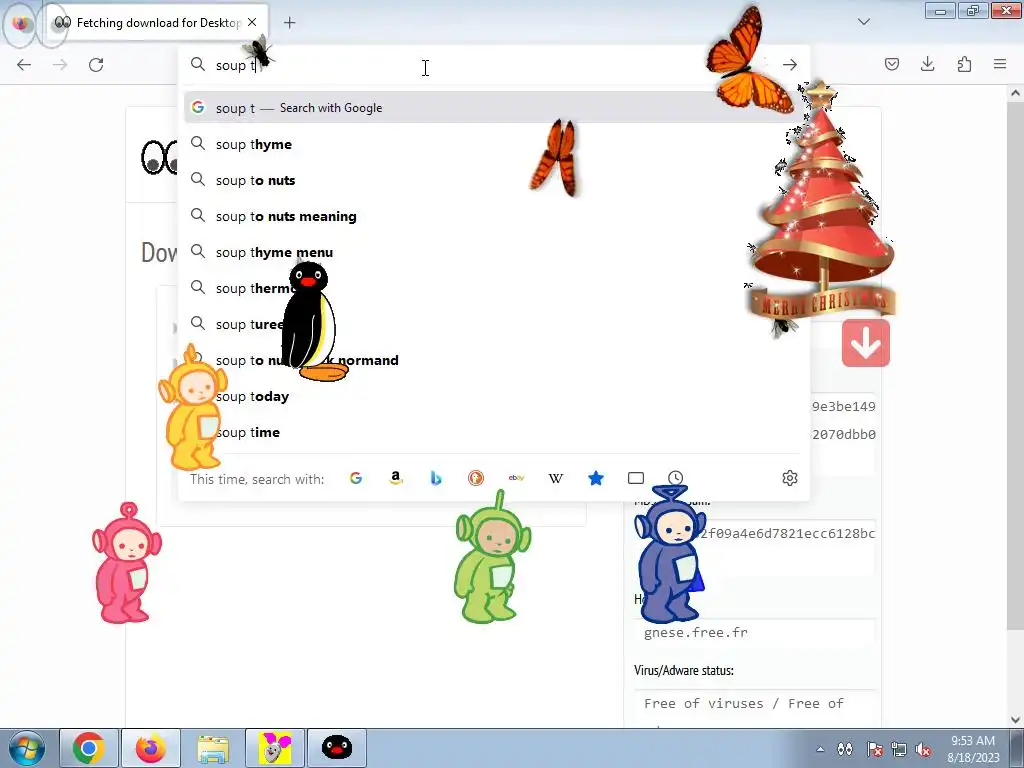Viewport: 1024px width, 768px height.
Task: Expand the list all tabs chevron
Action: 864,22
